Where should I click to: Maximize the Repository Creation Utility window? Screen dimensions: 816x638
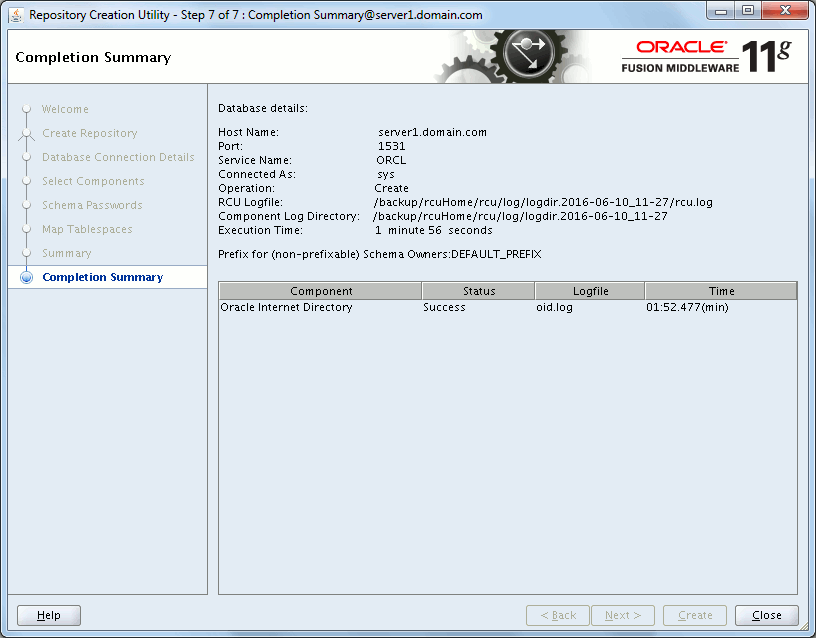(x=748, y=11)
